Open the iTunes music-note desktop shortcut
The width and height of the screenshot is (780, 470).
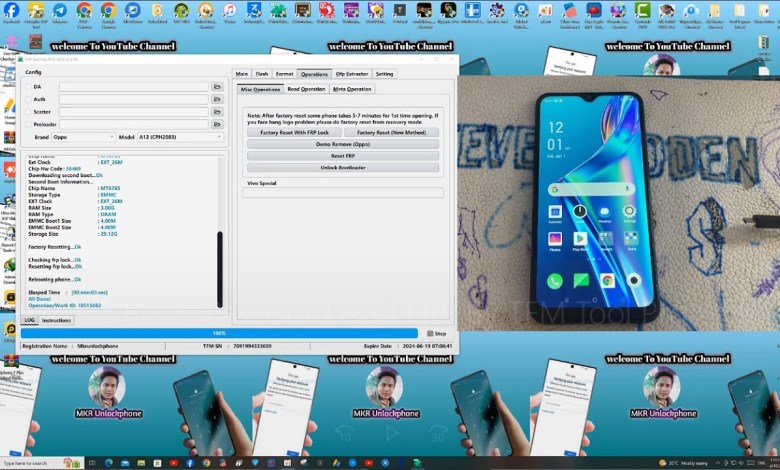pyautogui.click(x=229, y=12)
